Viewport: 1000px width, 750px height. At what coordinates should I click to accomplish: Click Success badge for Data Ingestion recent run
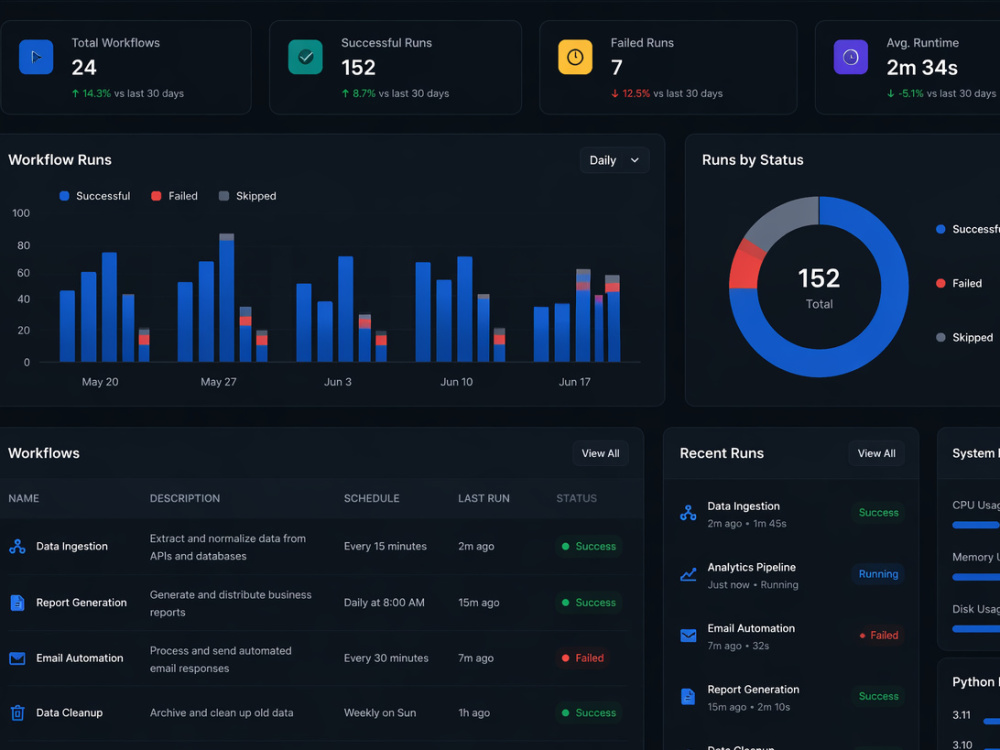tap(878, 513)
